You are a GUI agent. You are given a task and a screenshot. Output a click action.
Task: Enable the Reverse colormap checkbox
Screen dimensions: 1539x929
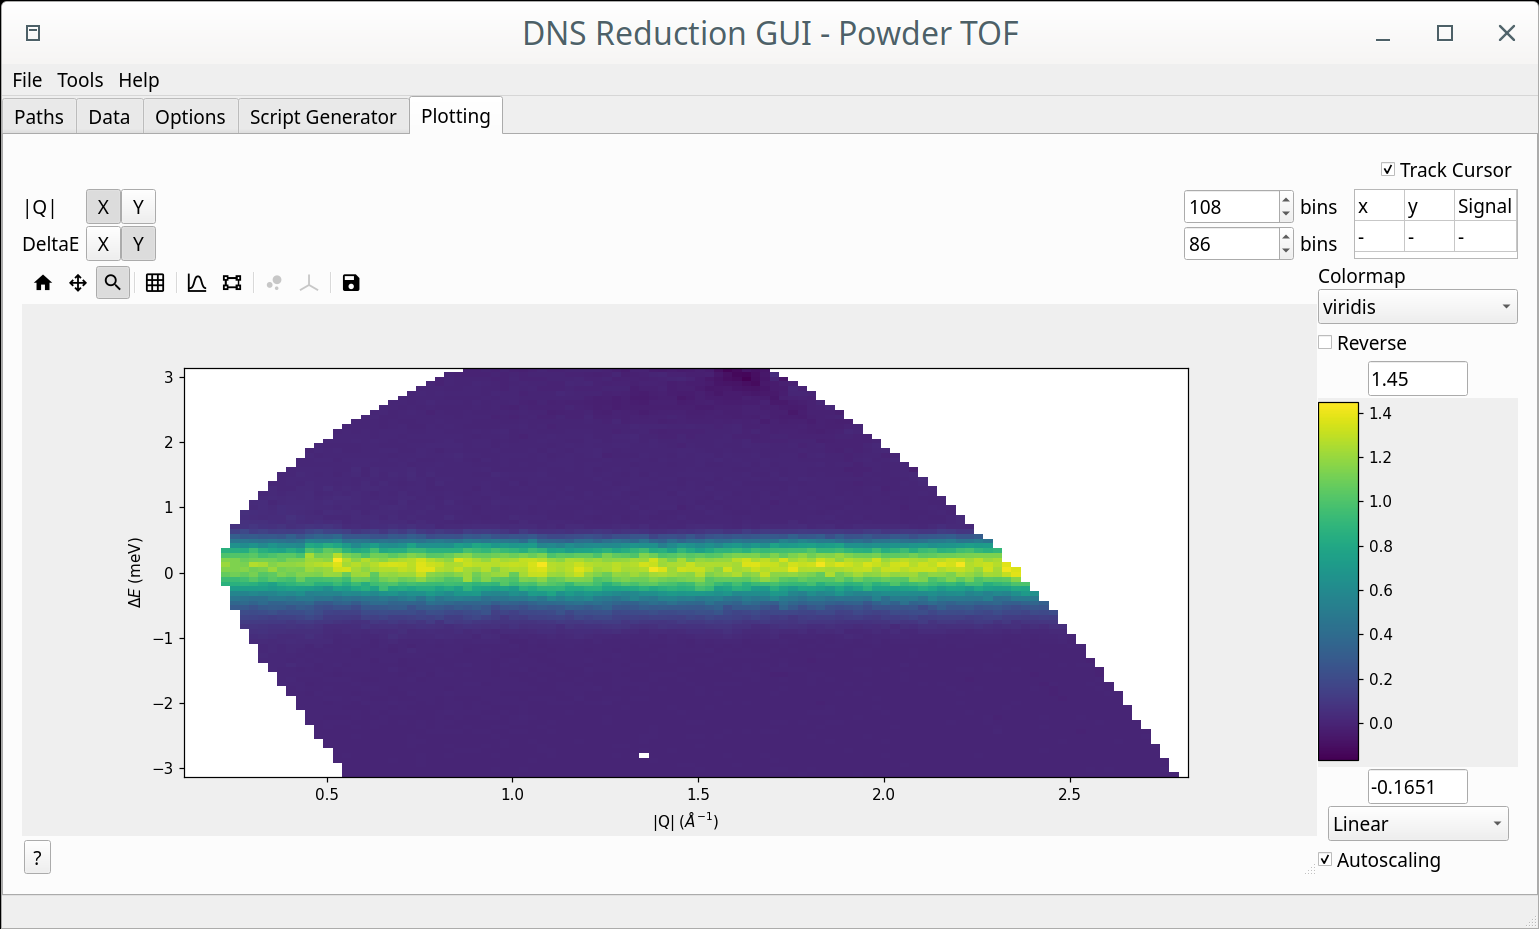[1326, 343]
